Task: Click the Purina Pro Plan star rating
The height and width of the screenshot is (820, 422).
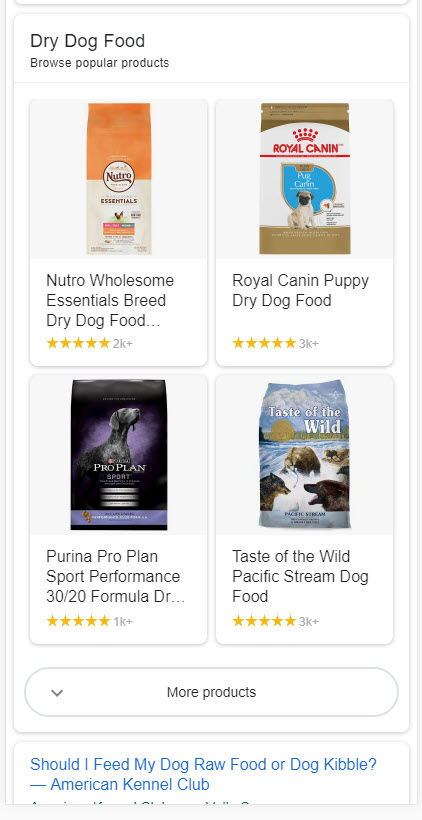Action: pyautogui.click(x=78, y=621)
